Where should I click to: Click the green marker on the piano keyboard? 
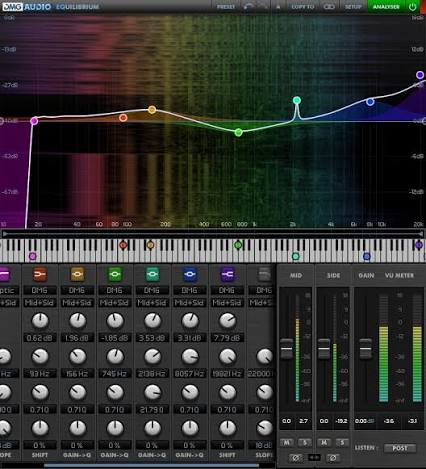click(238, 245)
